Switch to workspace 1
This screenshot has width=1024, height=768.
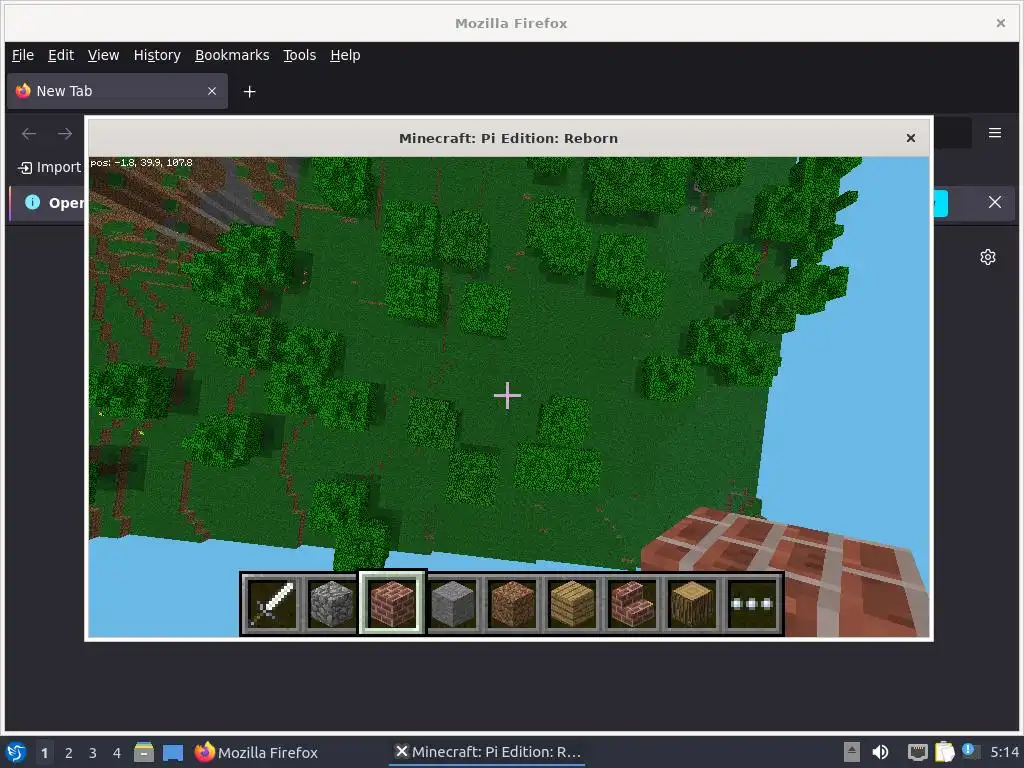pos(44,753)
